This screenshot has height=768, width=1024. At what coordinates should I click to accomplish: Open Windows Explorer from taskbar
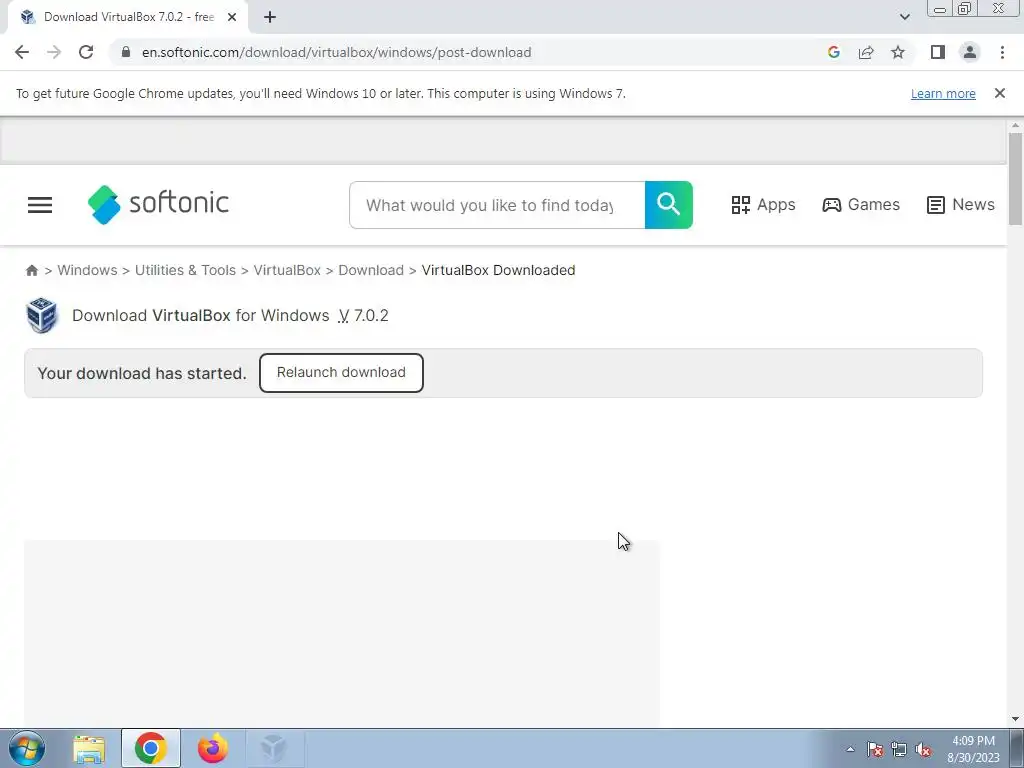click(x=89, y=748)
